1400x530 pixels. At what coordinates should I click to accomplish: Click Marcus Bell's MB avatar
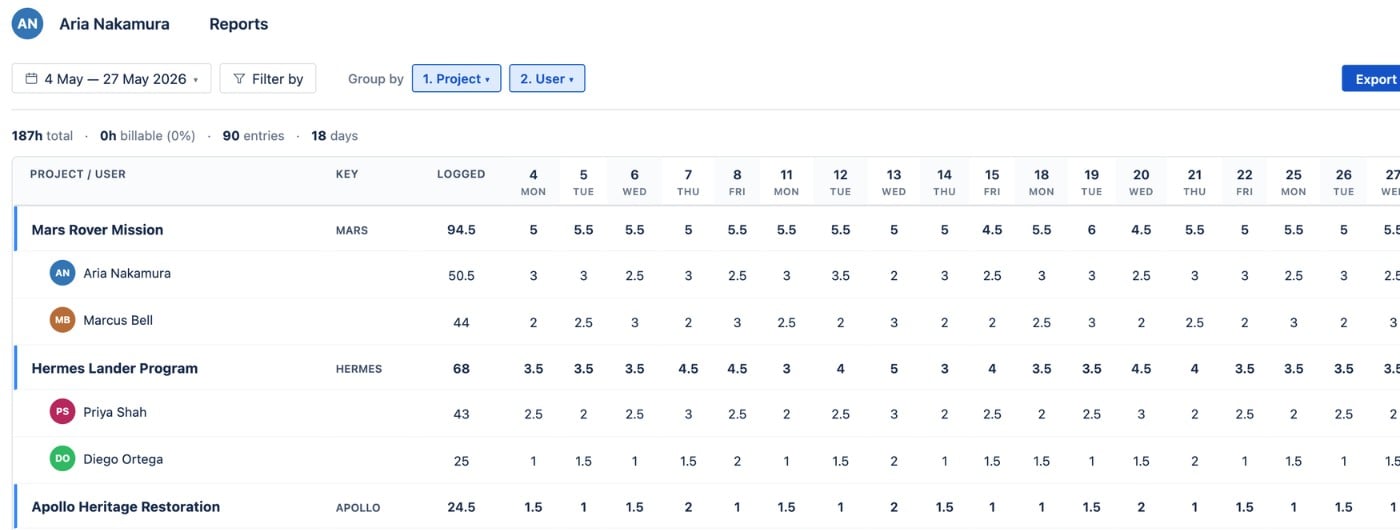pyautogui.click(x=63, y=320)
